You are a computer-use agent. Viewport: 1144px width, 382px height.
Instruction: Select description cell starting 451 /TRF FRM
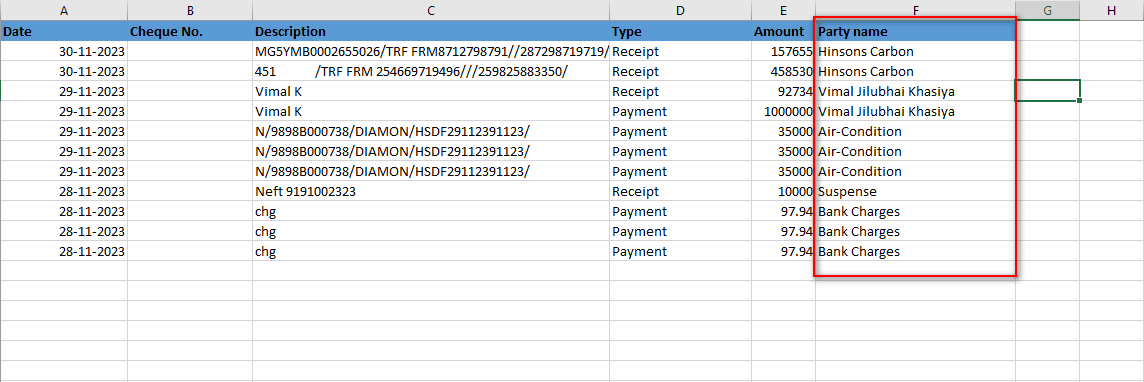coord(431,71)
